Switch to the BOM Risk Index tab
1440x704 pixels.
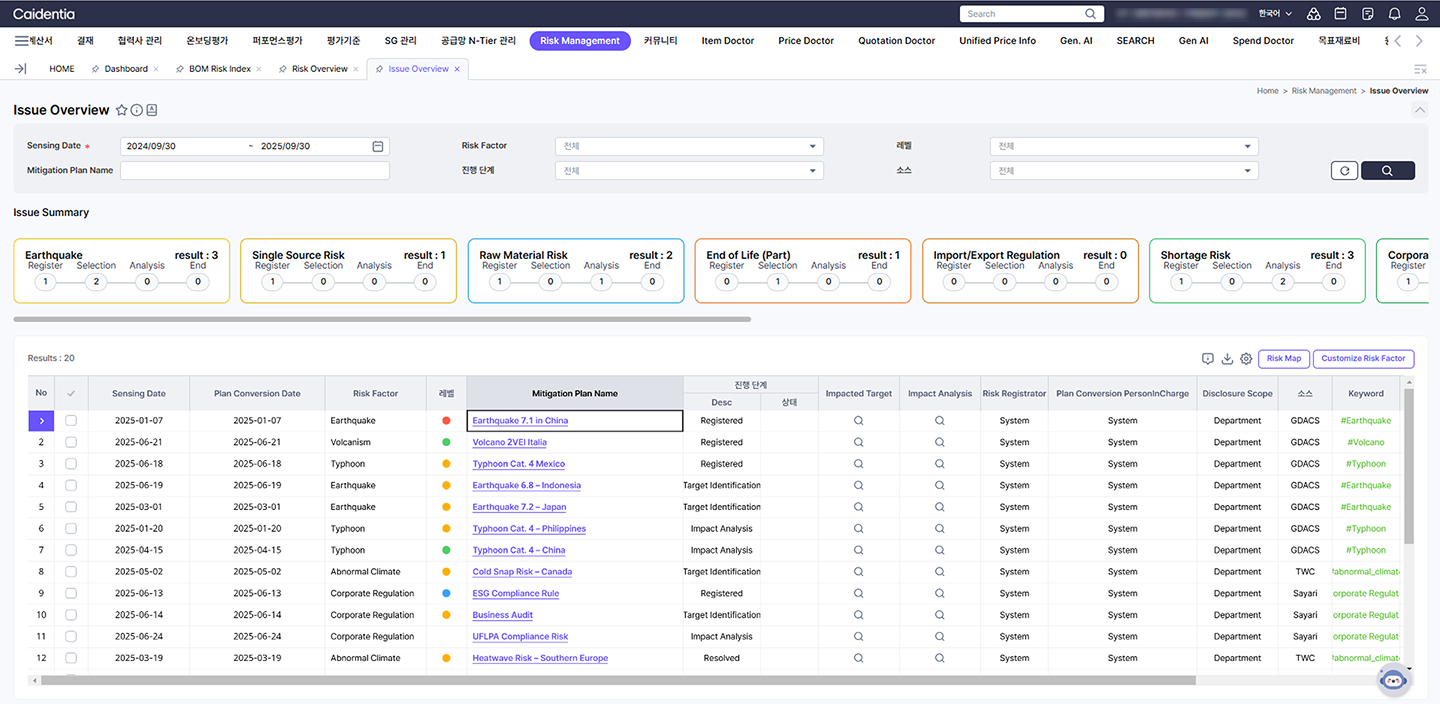click(x=219, y=69)
